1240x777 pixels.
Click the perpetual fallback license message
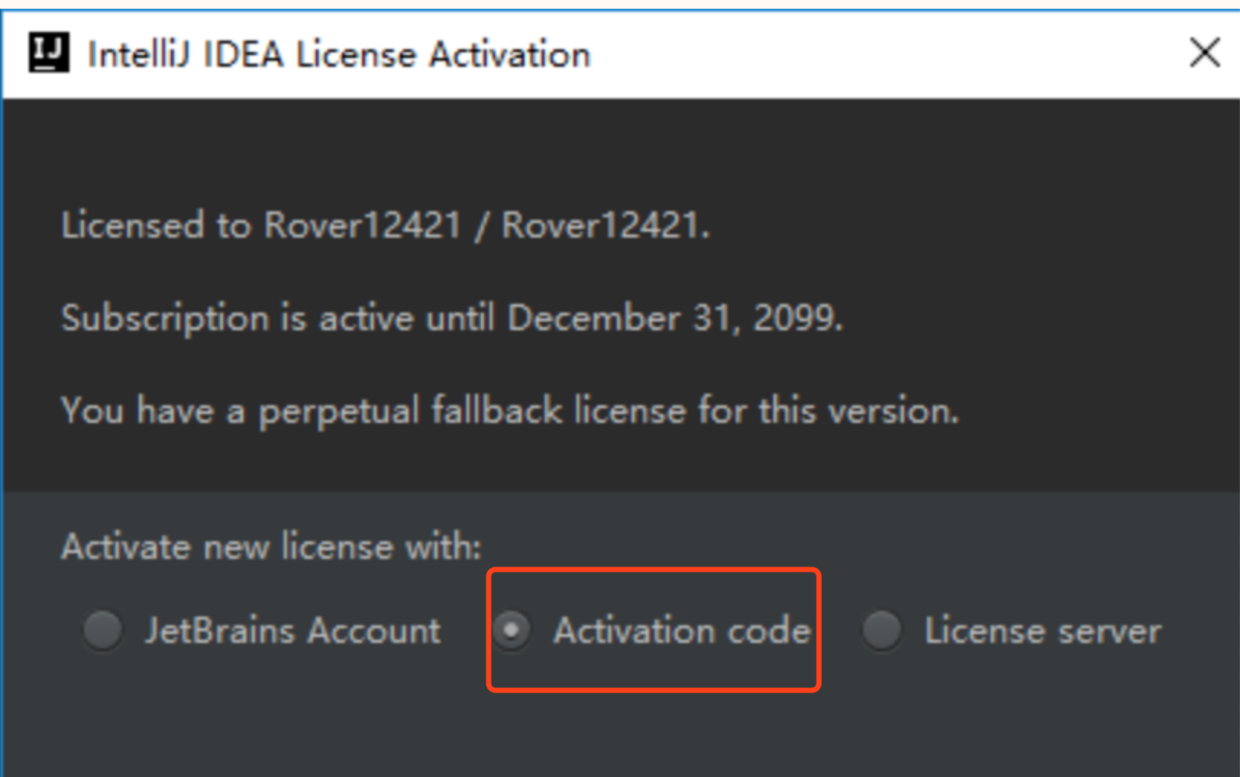click(510, 411)
